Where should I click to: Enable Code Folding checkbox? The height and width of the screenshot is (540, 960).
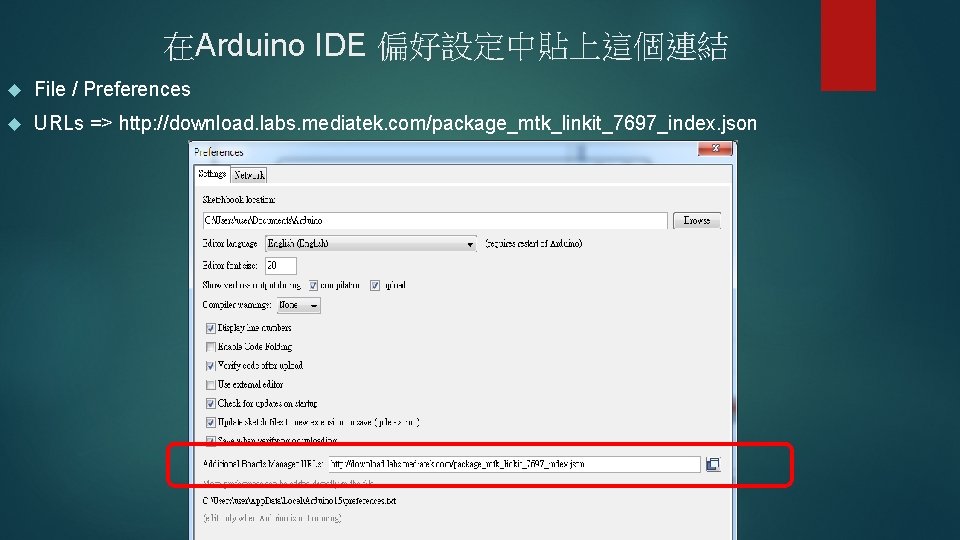point(211,347)
